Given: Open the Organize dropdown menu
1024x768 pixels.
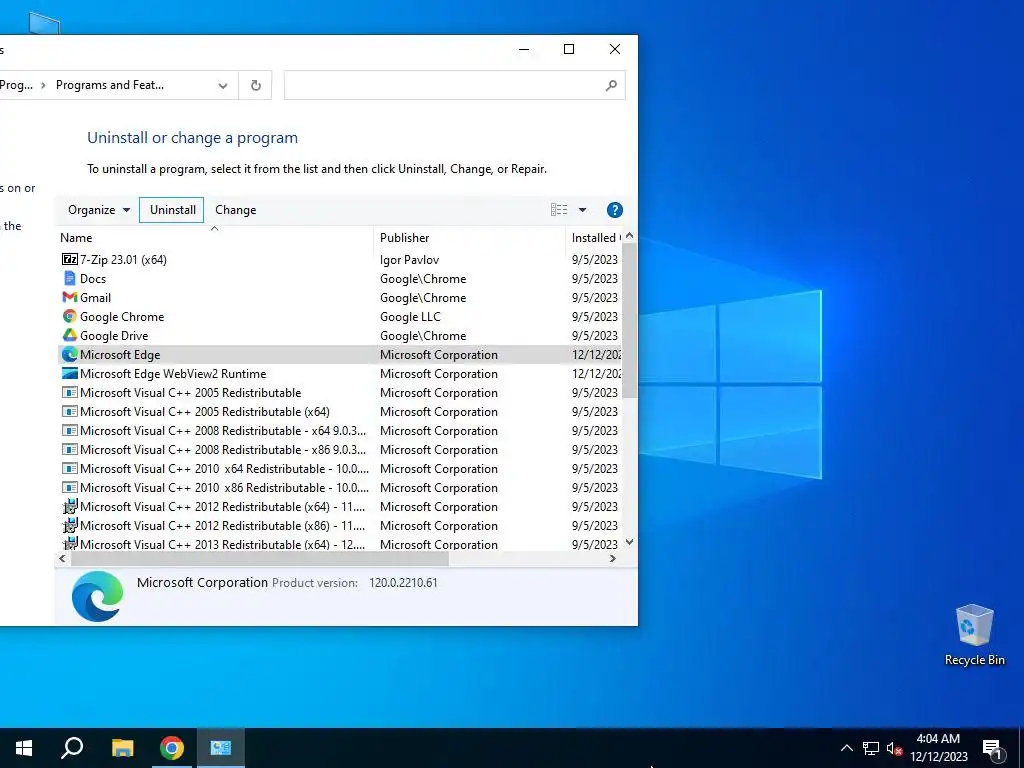Looking at the screenshot, I should tap(99, 210).
